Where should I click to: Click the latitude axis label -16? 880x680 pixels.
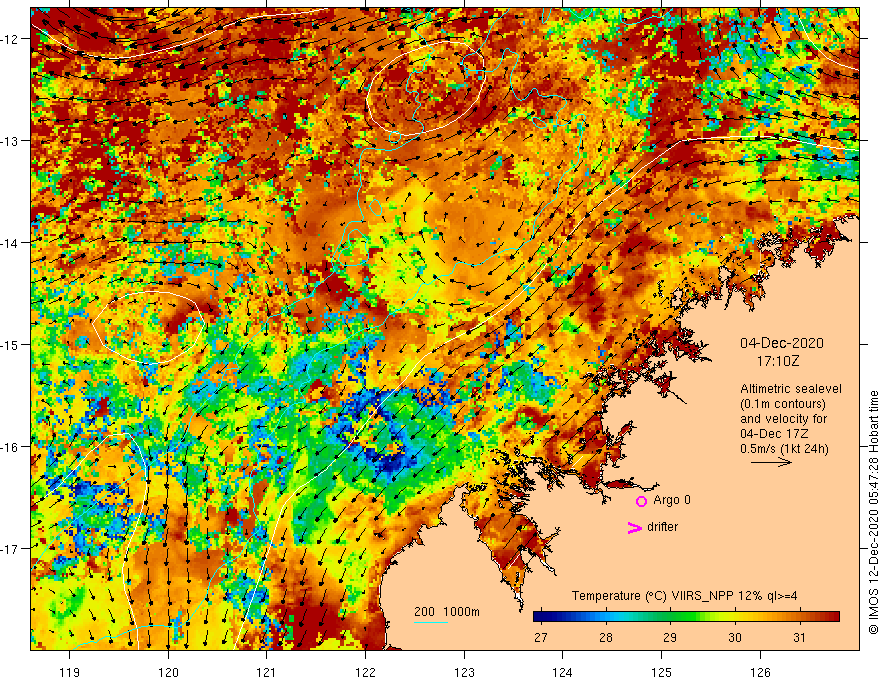[x=10, y=447]
